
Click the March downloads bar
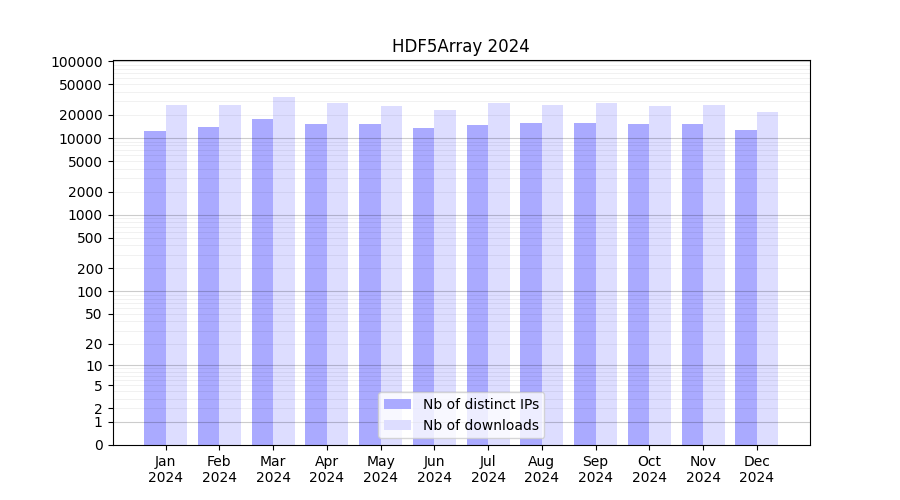284,270
